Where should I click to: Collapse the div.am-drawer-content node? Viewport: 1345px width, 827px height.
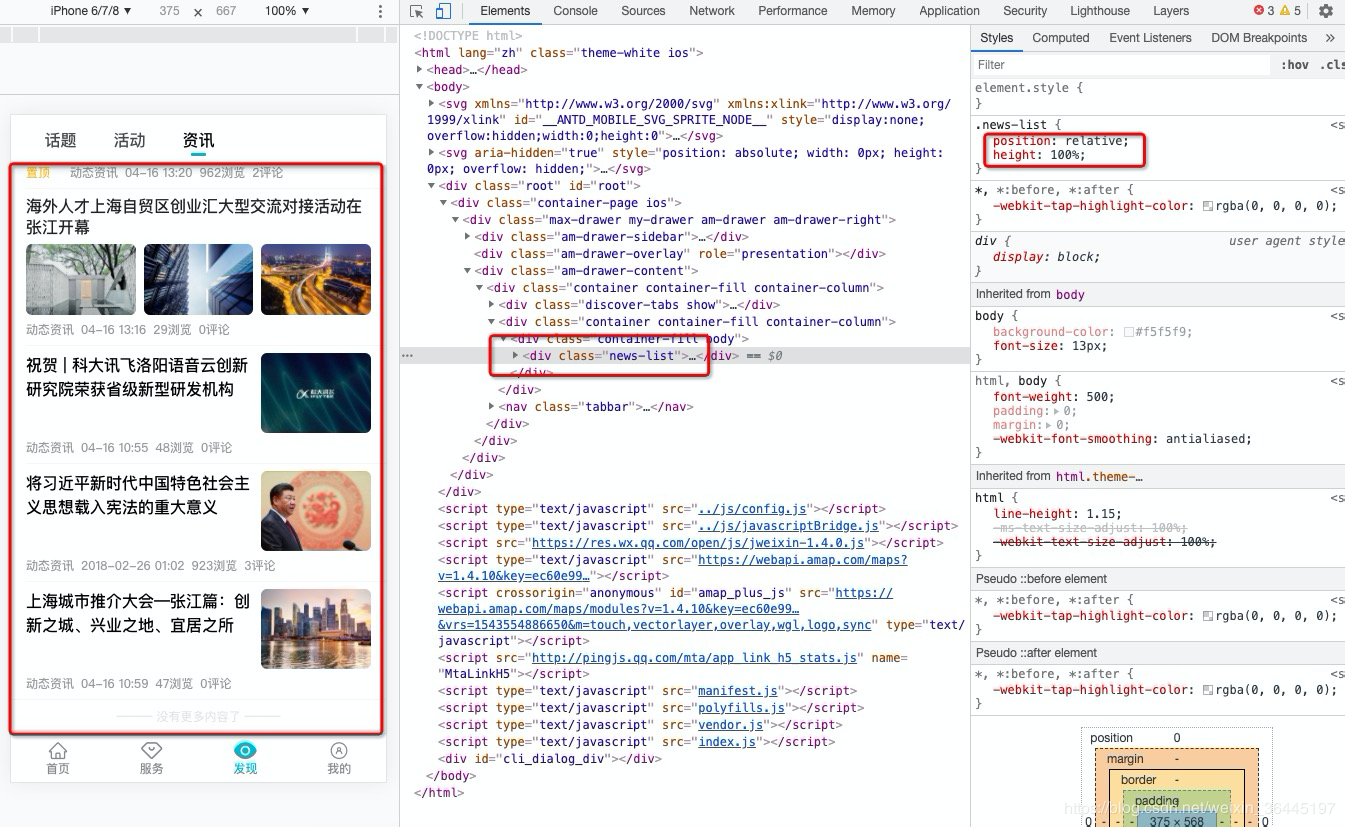468,271
